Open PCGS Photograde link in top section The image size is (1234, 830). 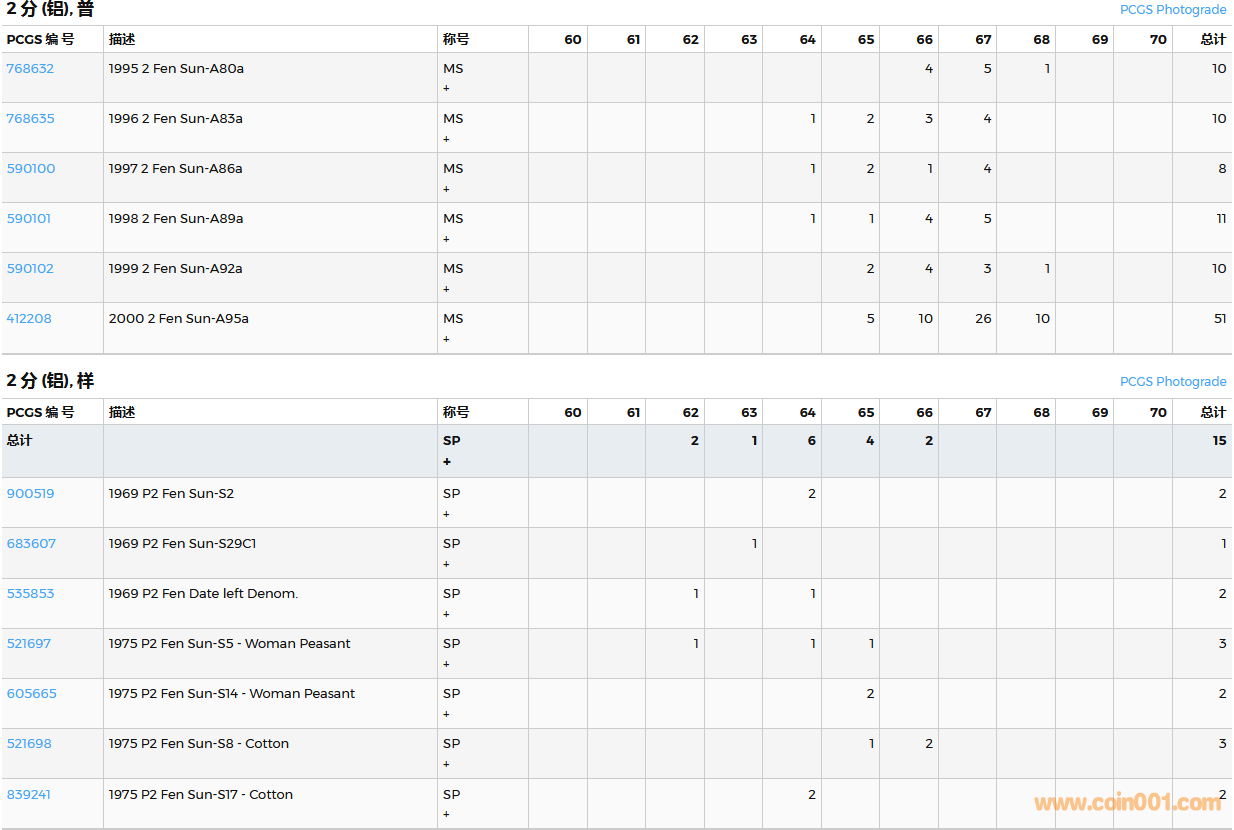(1172, 10)
